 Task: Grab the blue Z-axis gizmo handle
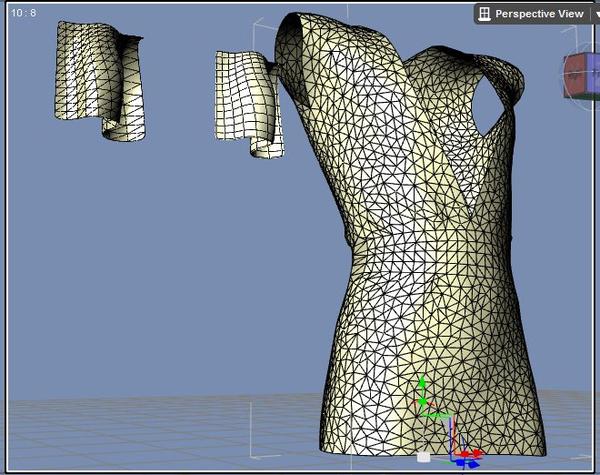[x=468, y=464]
